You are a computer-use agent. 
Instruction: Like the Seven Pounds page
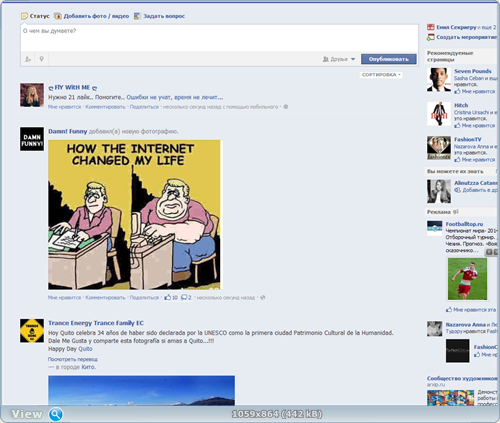coord(475,91)
